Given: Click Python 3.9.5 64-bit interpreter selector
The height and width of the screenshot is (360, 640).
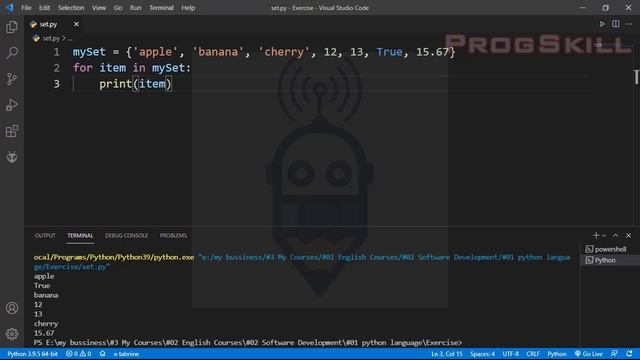Looking at the screenshot, I should (x=32, y=354).
